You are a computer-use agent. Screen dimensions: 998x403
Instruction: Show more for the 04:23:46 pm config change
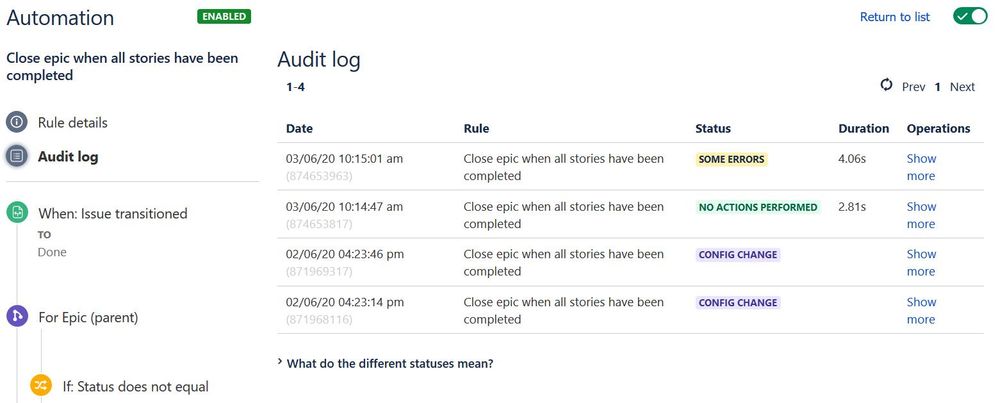pos(920,262)
